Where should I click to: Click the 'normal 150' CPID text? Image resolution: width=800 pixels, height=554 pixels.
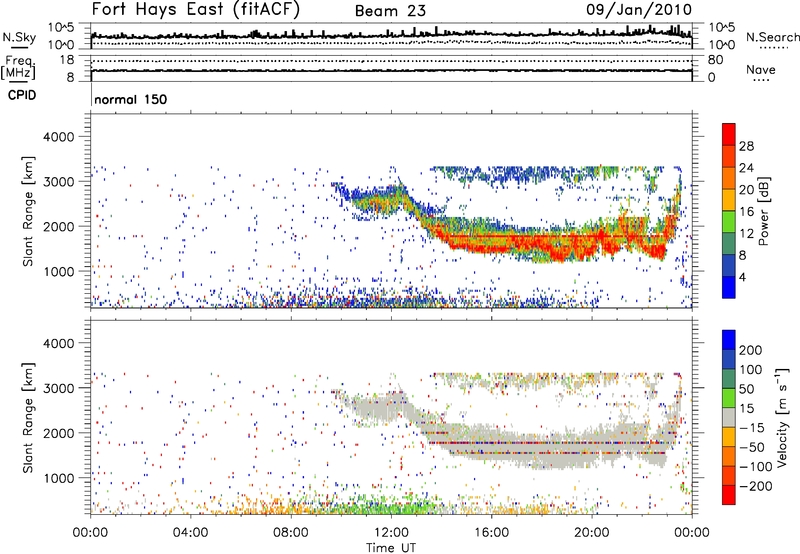point(131,99)
